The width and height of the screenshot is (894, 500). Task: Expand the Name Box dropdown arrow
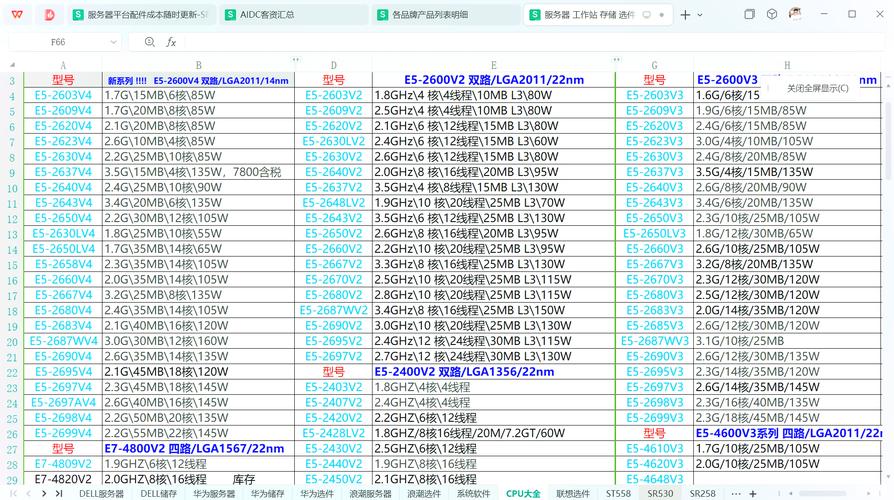[x=112, y=42]
